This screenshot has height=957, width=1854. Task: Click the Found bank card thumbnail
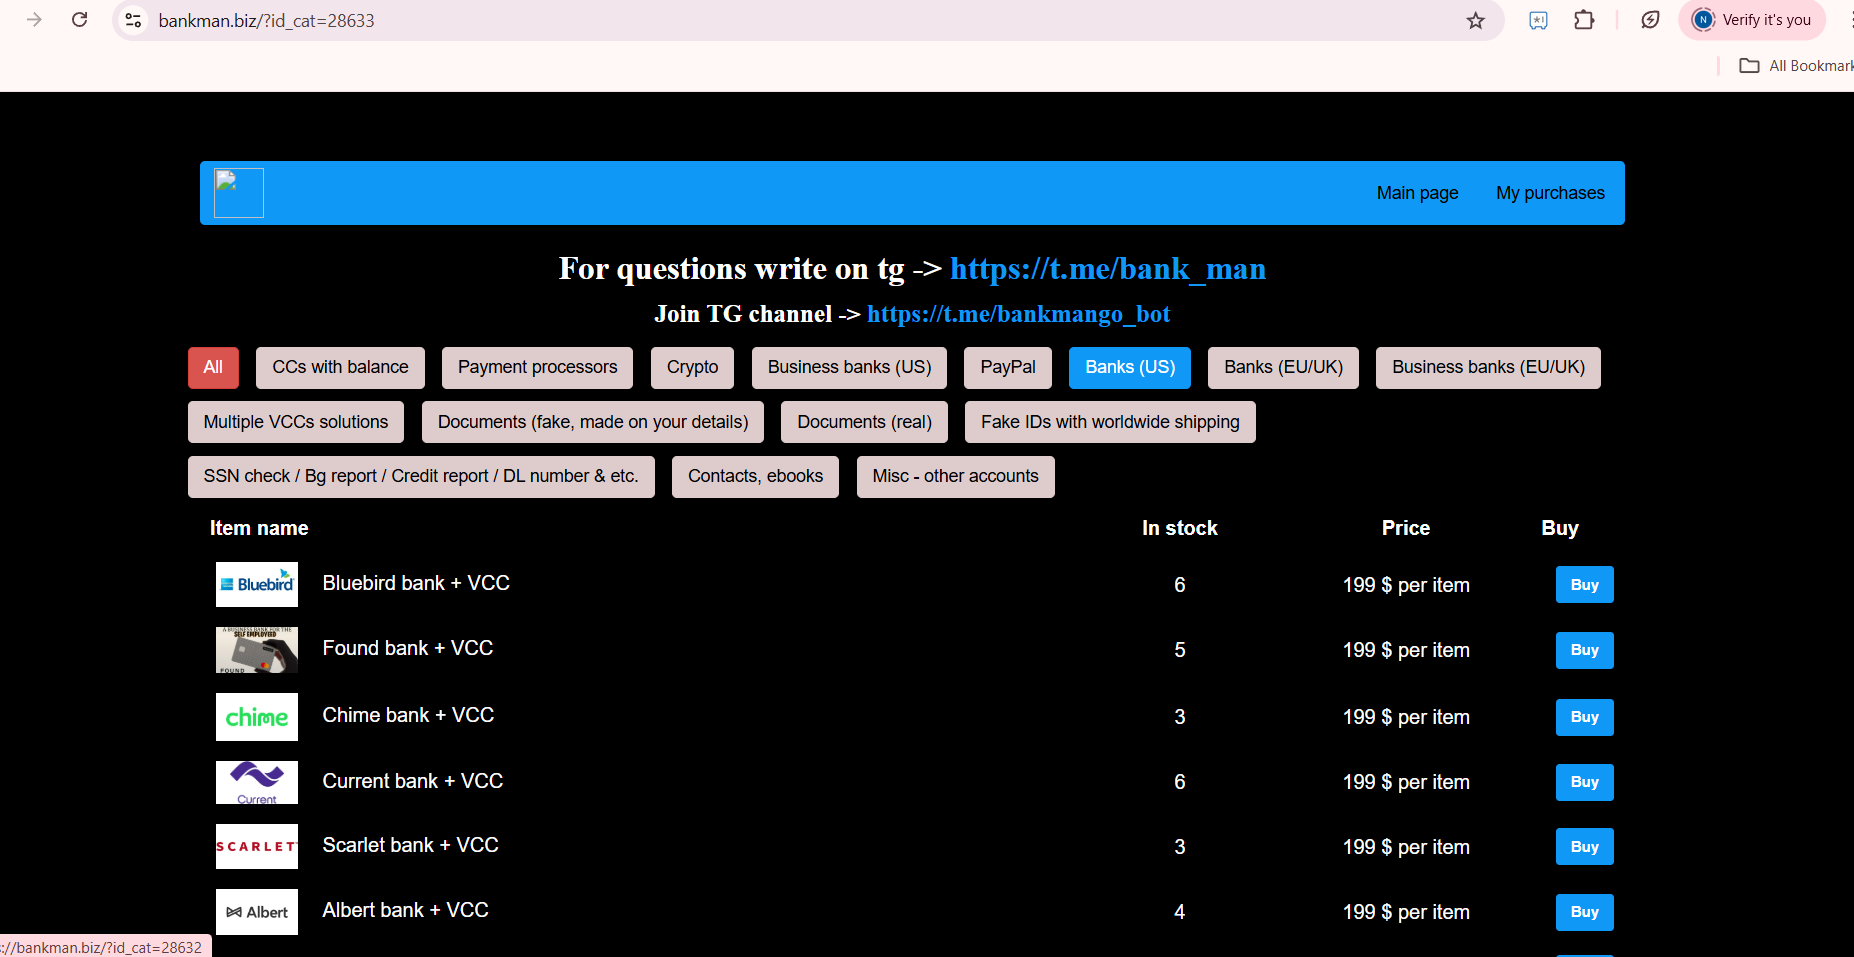[257, 650]
